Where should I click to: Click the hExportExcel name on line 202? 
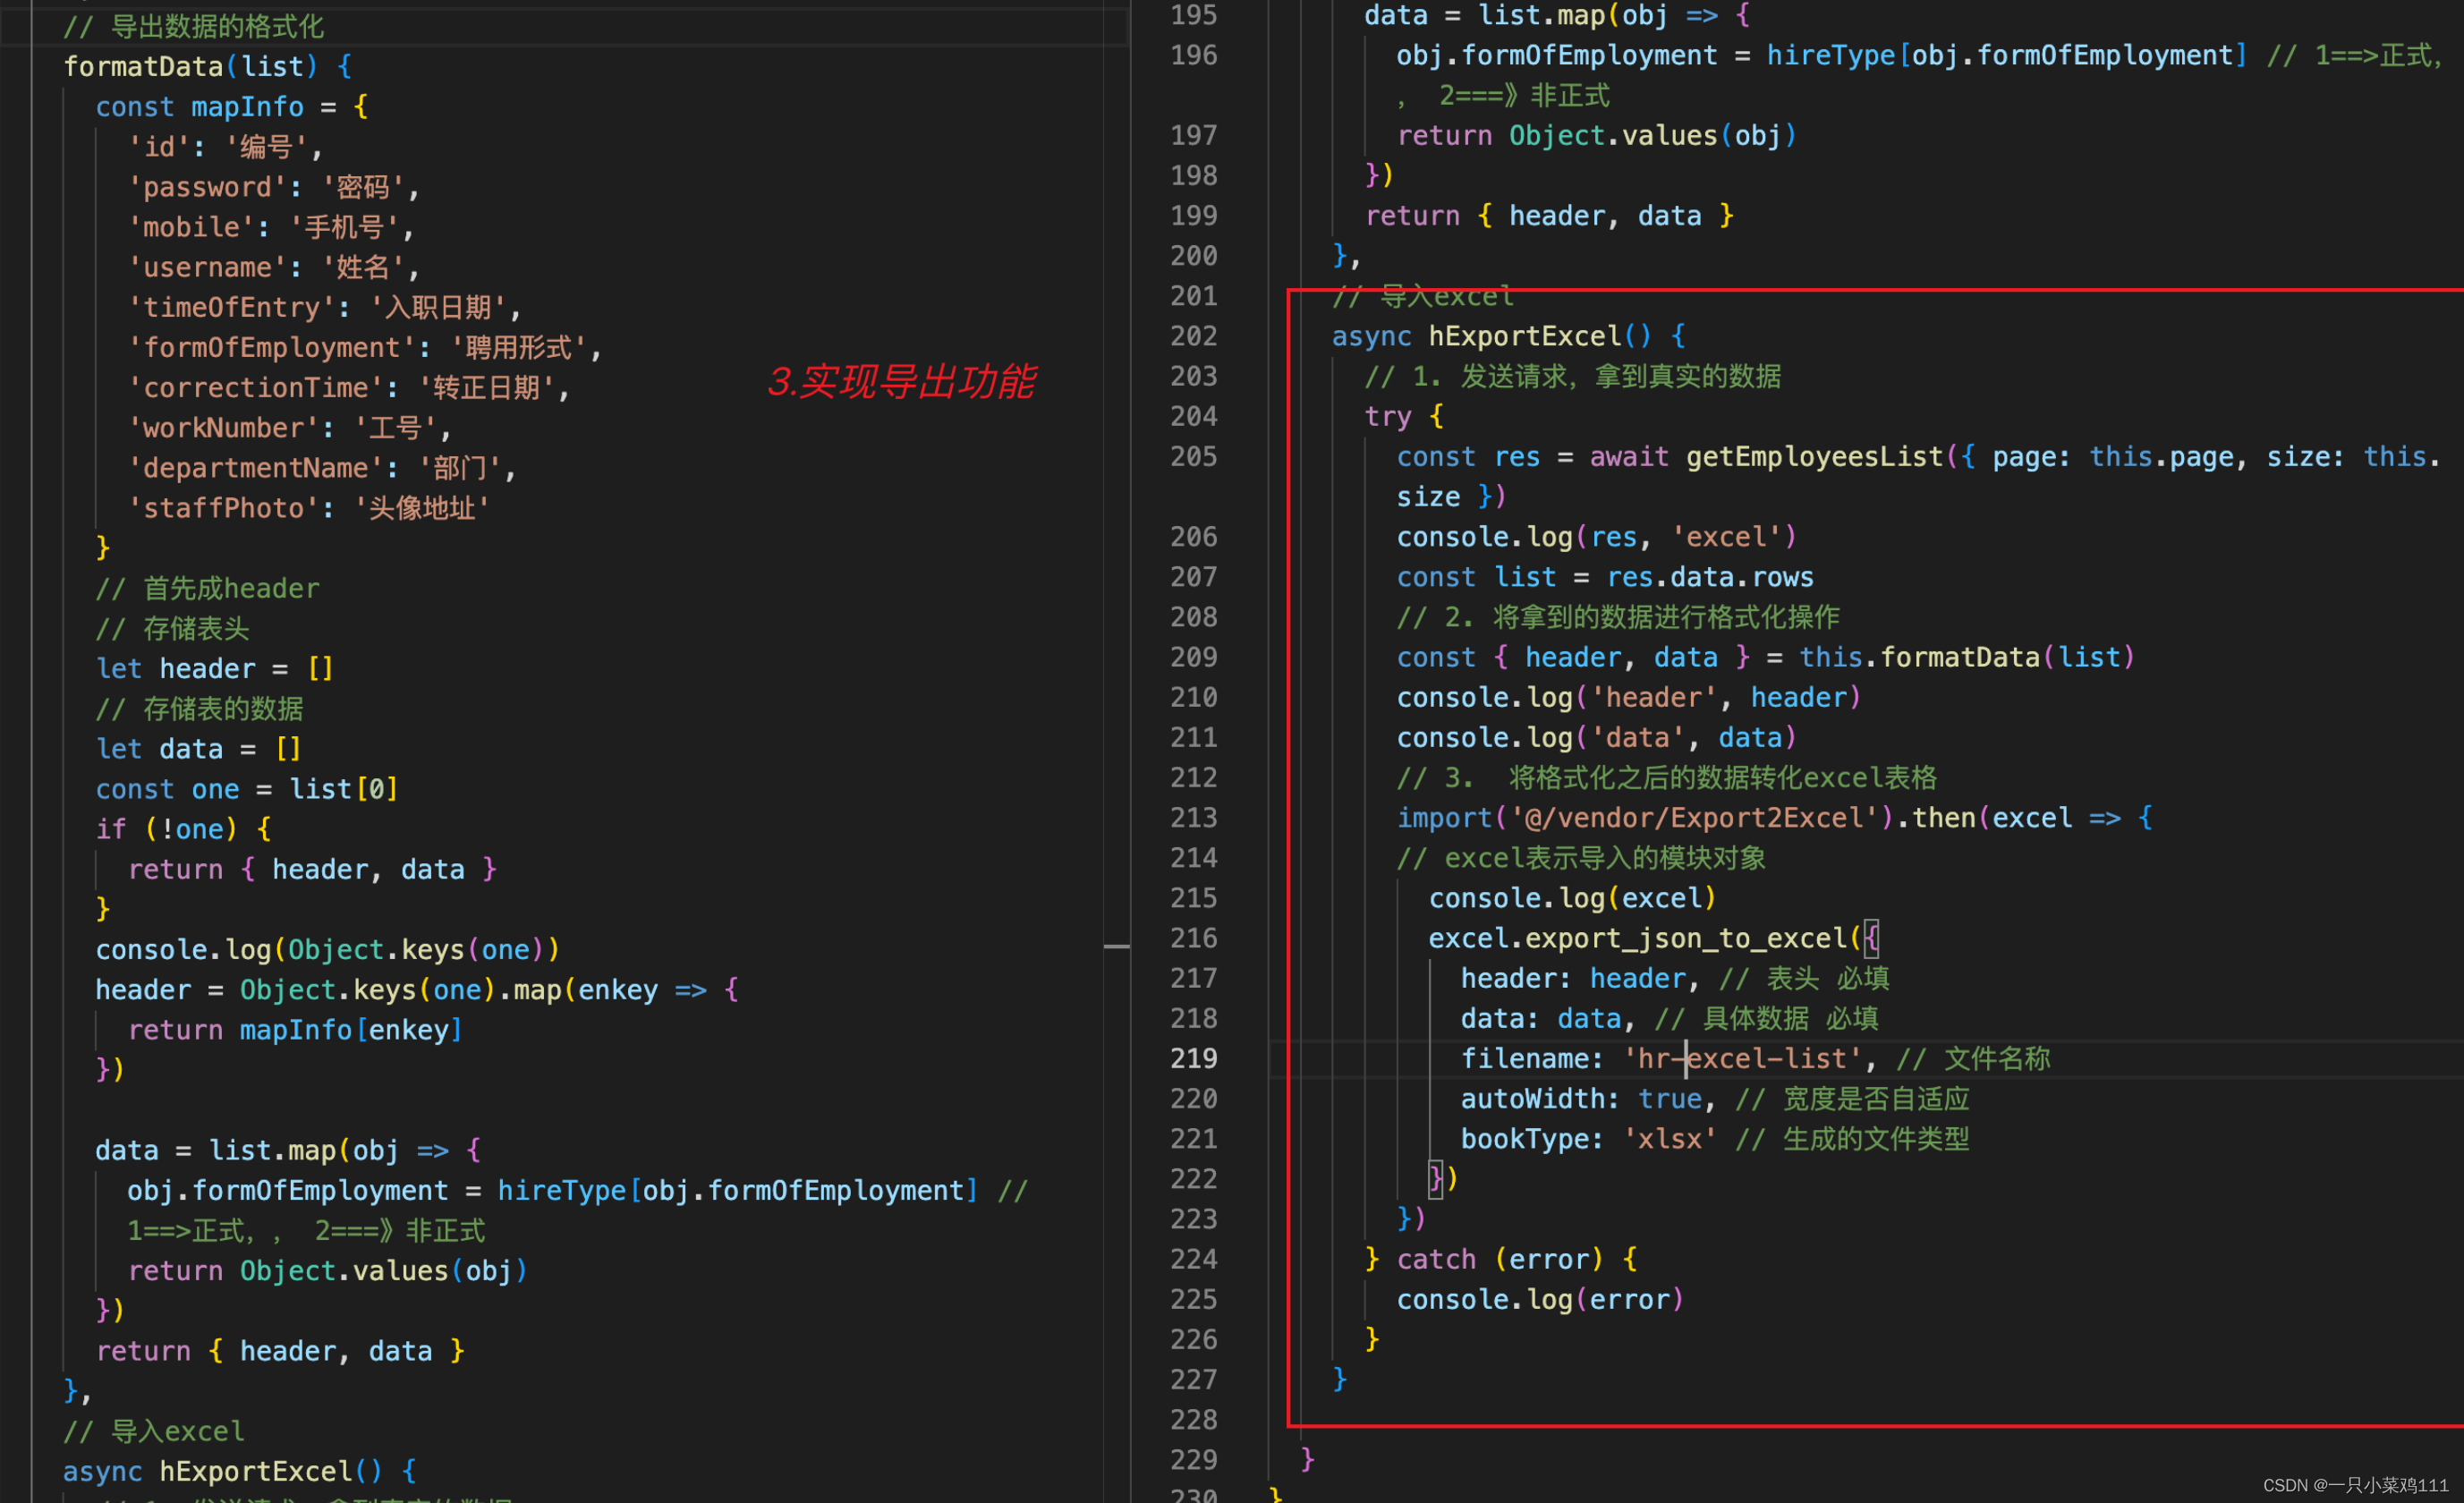[x=1524, y=336]
